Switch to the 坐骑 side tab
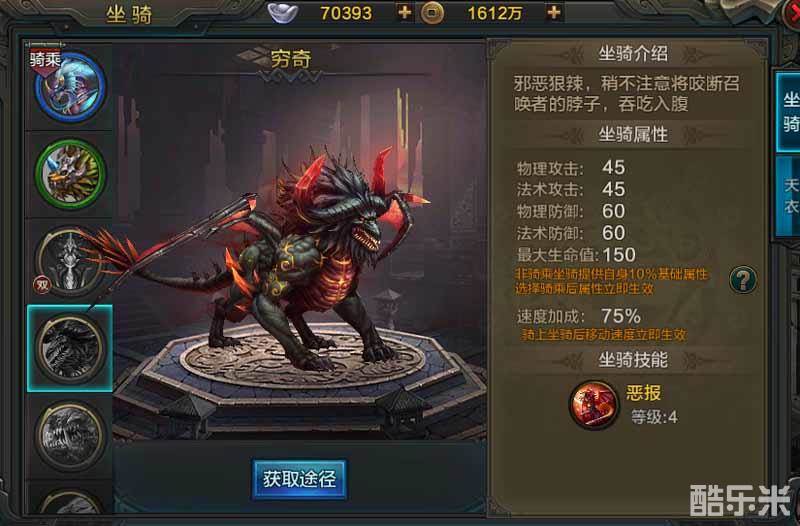Image resolution: width=800 pixels, height=526 pixels. (788, 111)
